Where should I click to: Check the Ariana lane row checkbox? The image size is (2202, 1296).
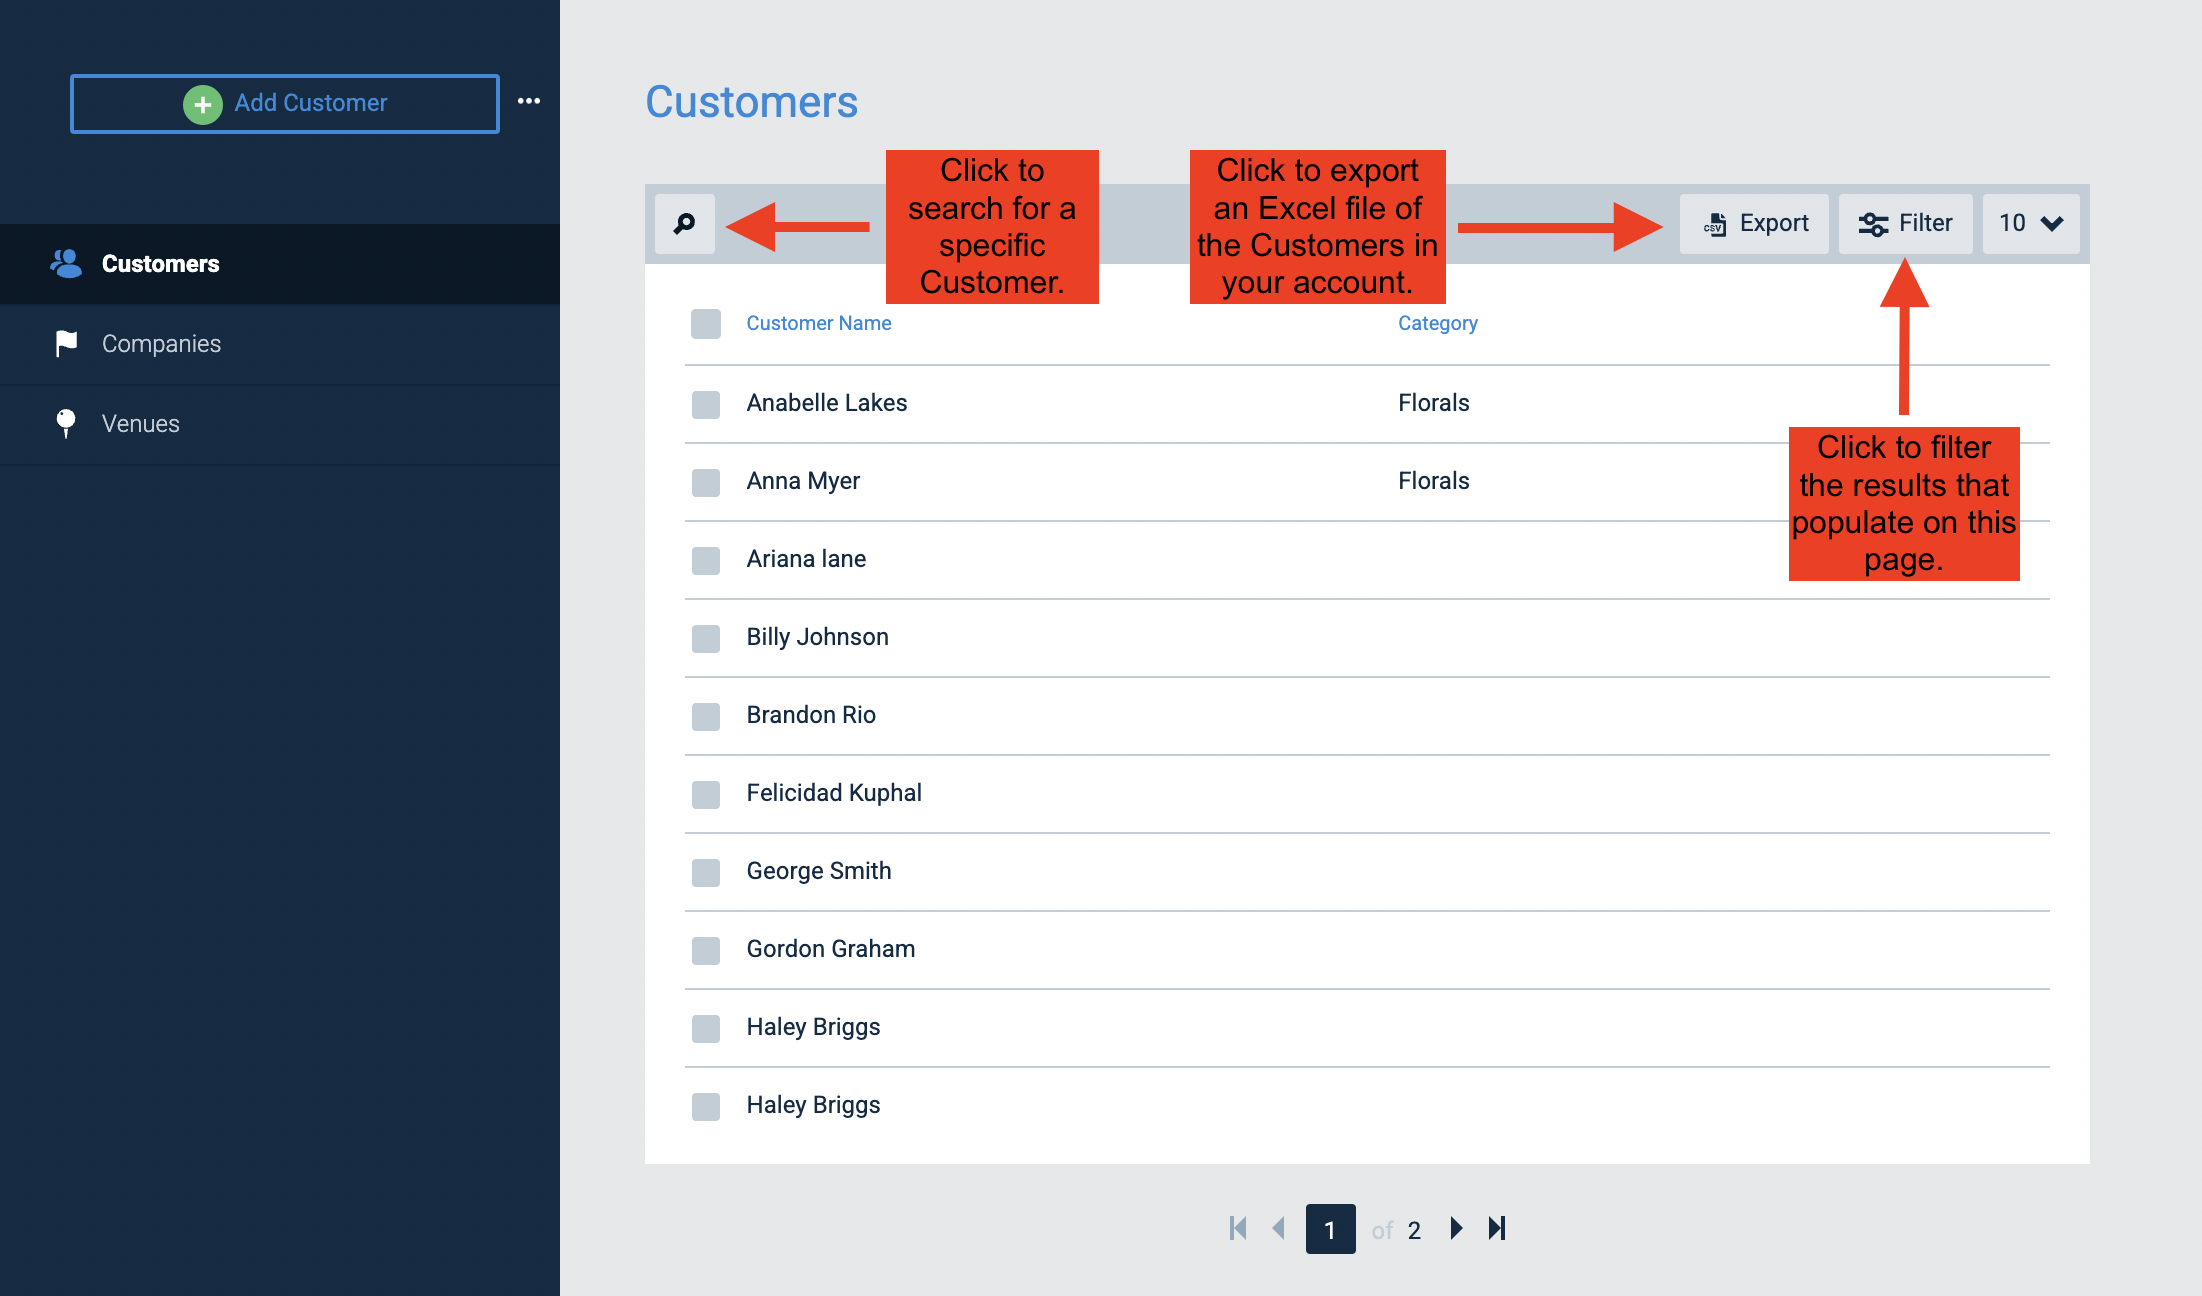pyautogui.click(x=706, y=560)
